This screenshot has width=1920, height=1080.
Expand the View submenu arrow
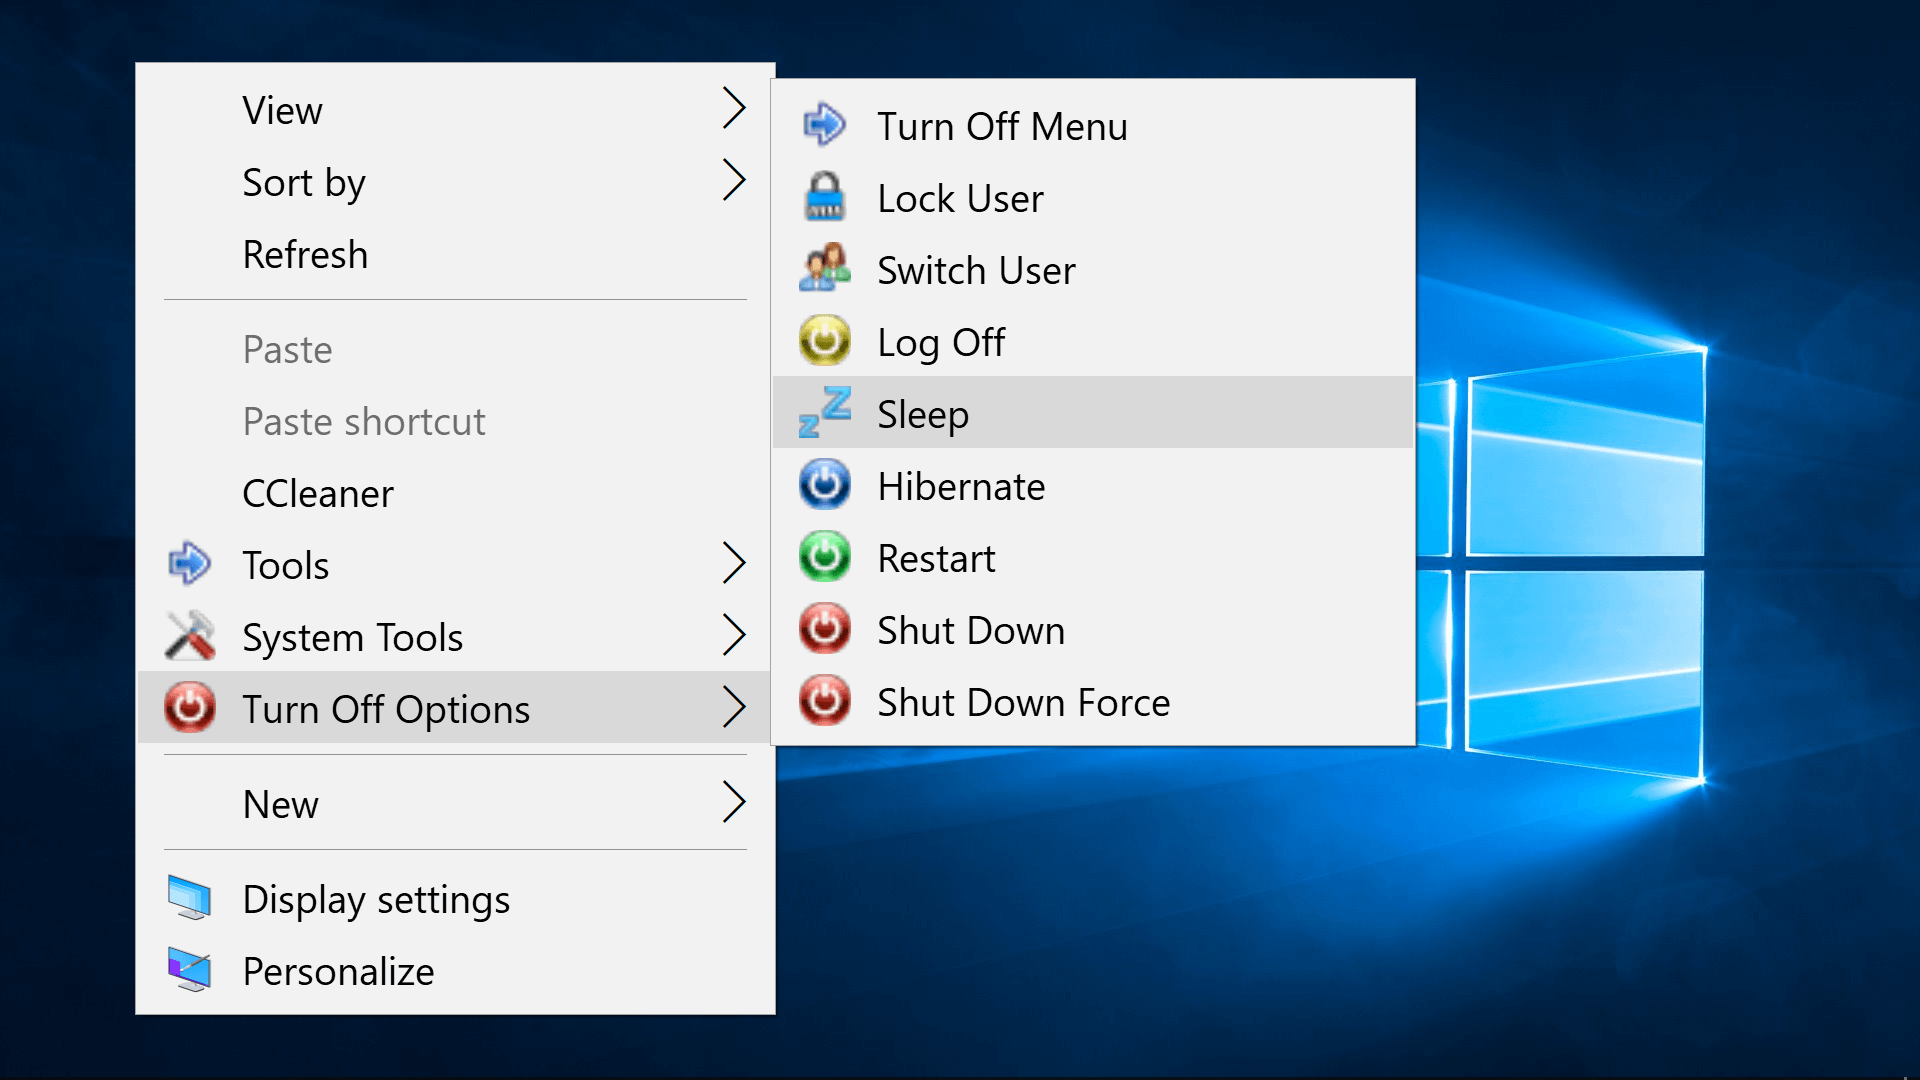(x=734, y=109)
